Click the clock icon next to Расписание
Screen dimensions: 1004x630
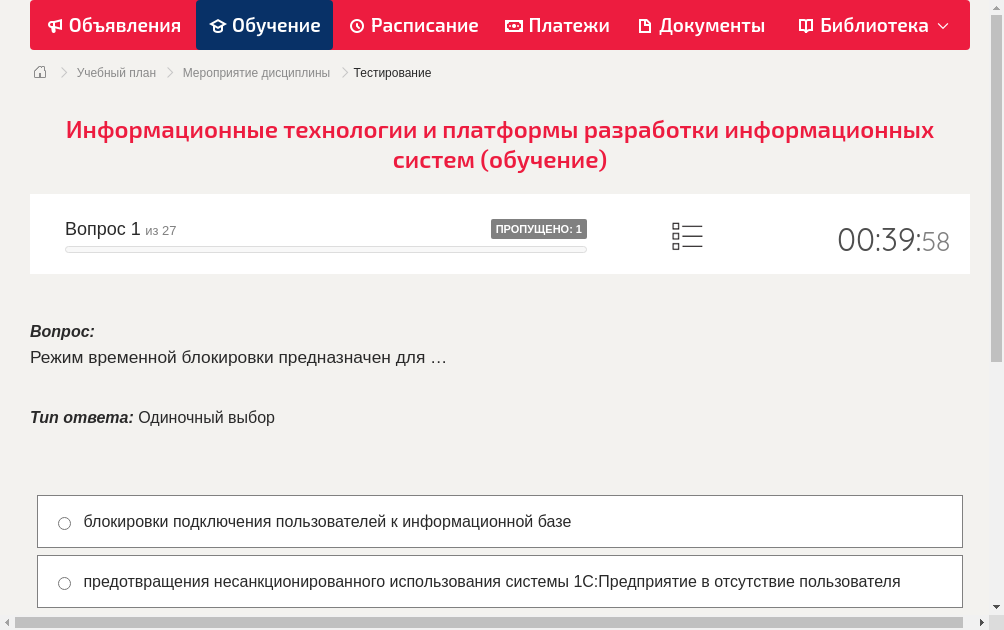355,25
